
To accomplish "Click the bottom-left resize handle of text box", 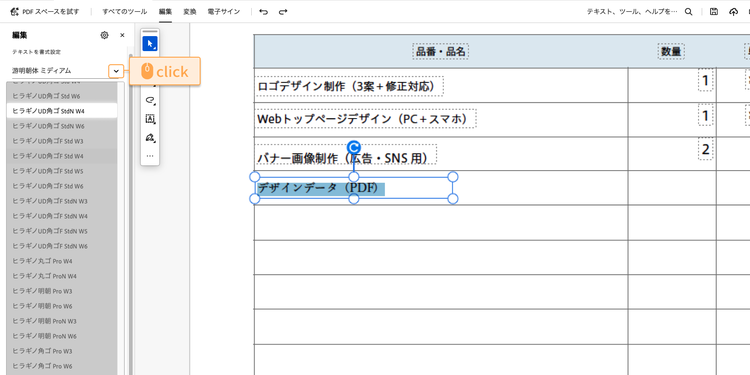I will coord(255,199).
